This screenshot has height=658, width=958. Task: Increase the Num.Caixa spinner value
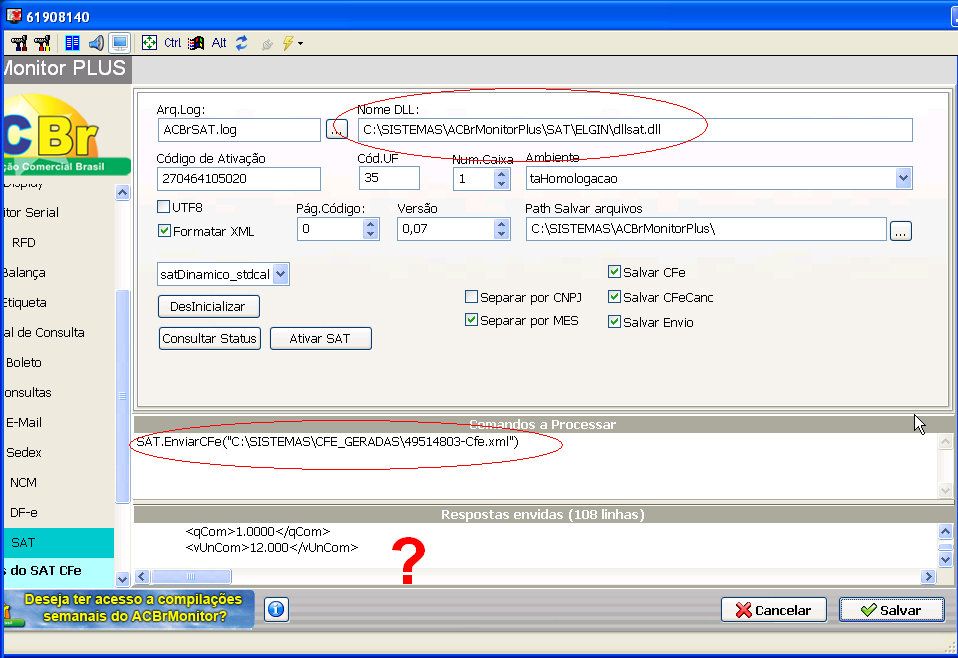(x=502, y=174)
